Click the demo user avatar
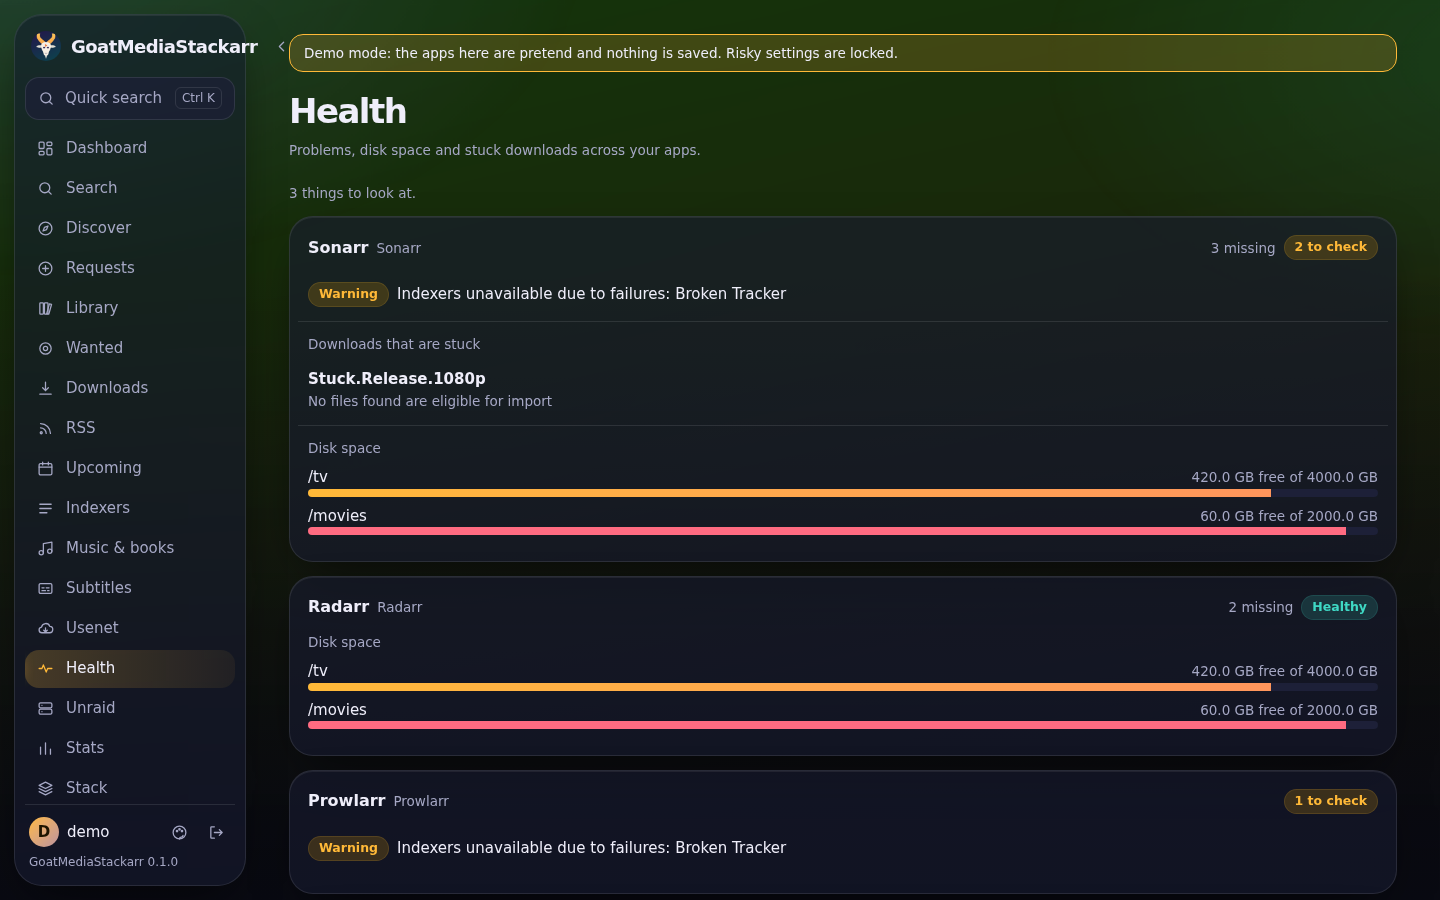Image resolution: width=1440 pixels, height=900 pixels. [x=44, y=832]
